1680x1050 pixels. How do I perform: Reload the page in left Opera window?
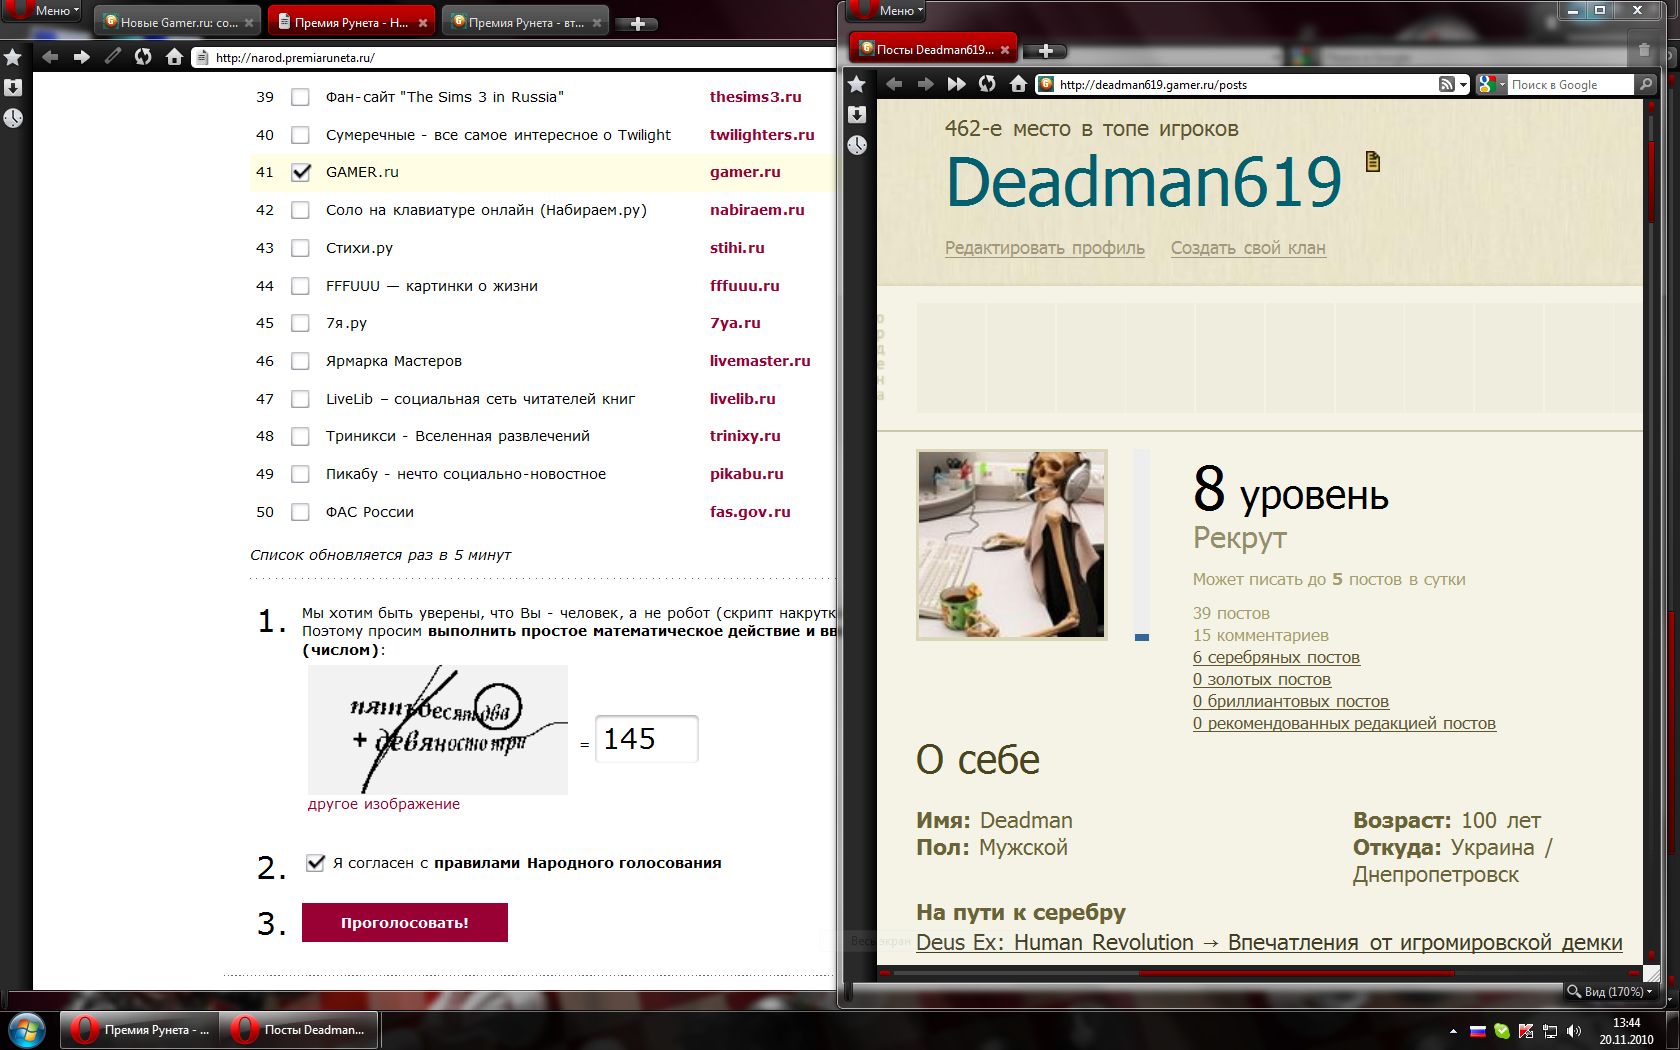coord(144,57)
